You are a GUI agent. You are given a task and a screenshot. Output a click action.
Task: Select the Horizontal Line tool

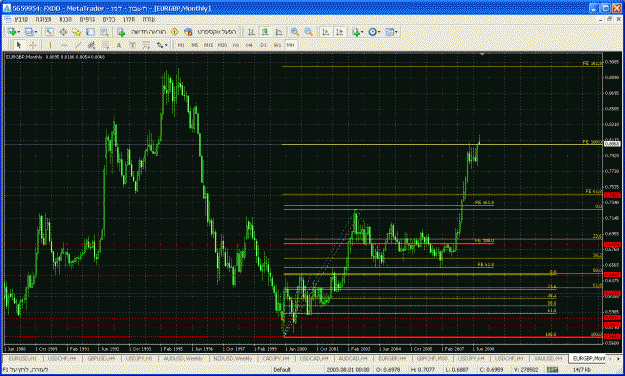[x=64, y=45]
